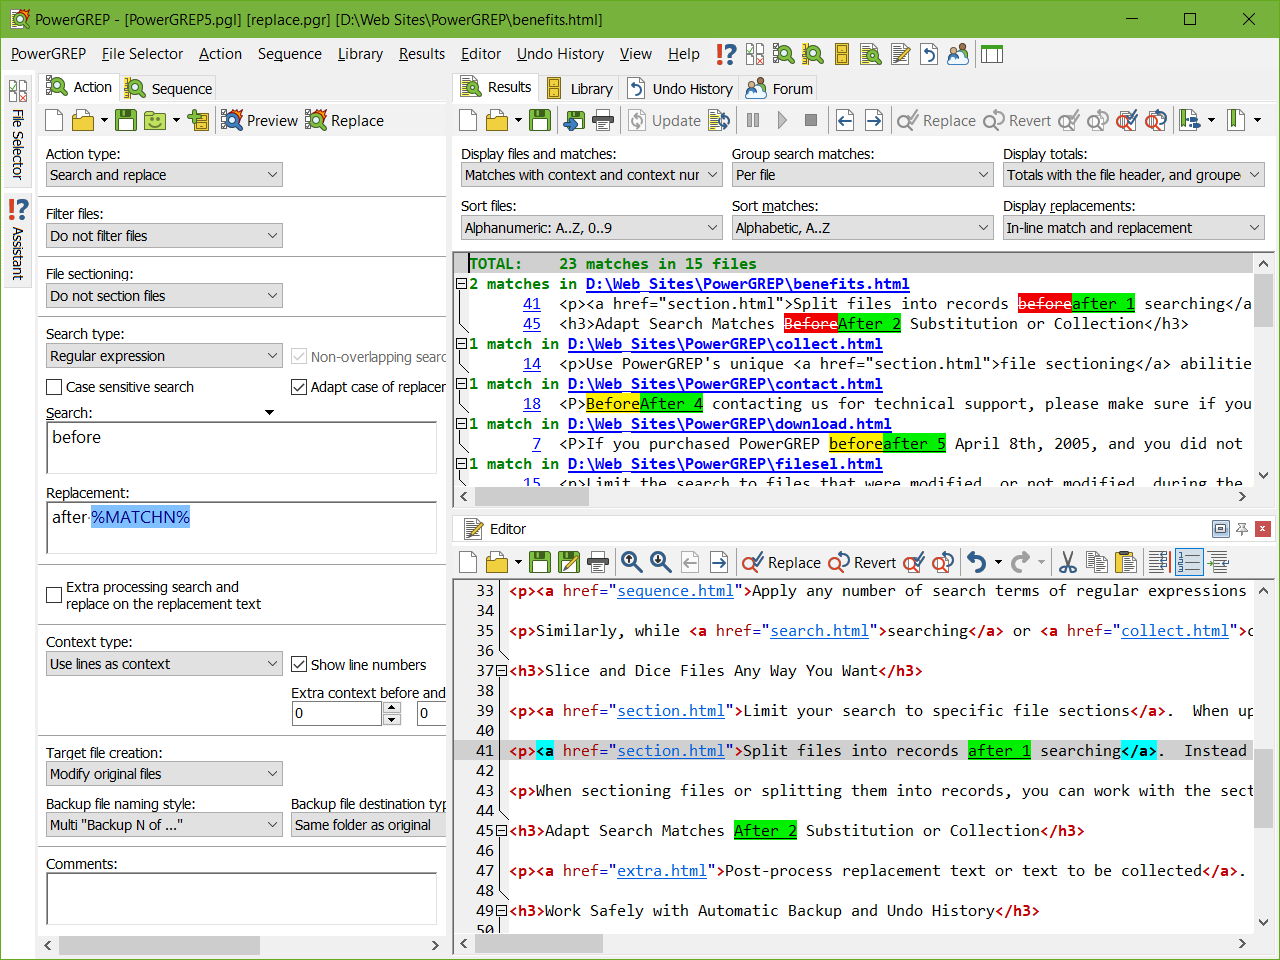
Task: Click the Editor icon in main toolbar
Action: tap(900, 54)
